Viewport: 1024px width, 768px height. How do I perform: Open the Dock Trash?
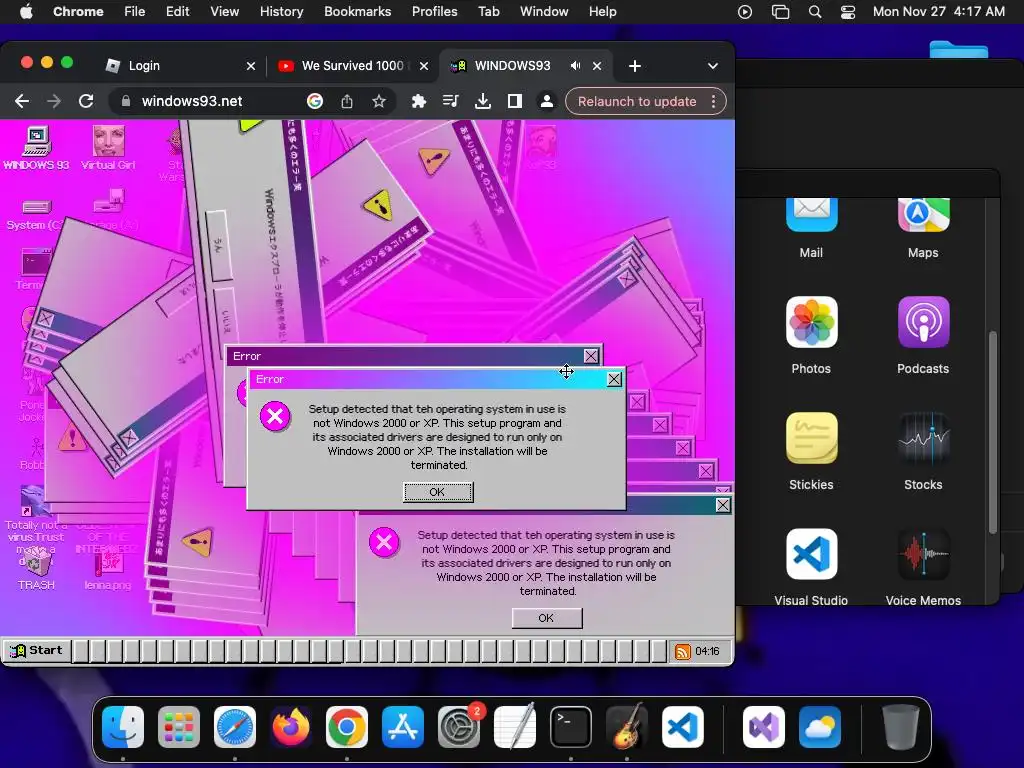pyautogui.click(x=901, y=727)
